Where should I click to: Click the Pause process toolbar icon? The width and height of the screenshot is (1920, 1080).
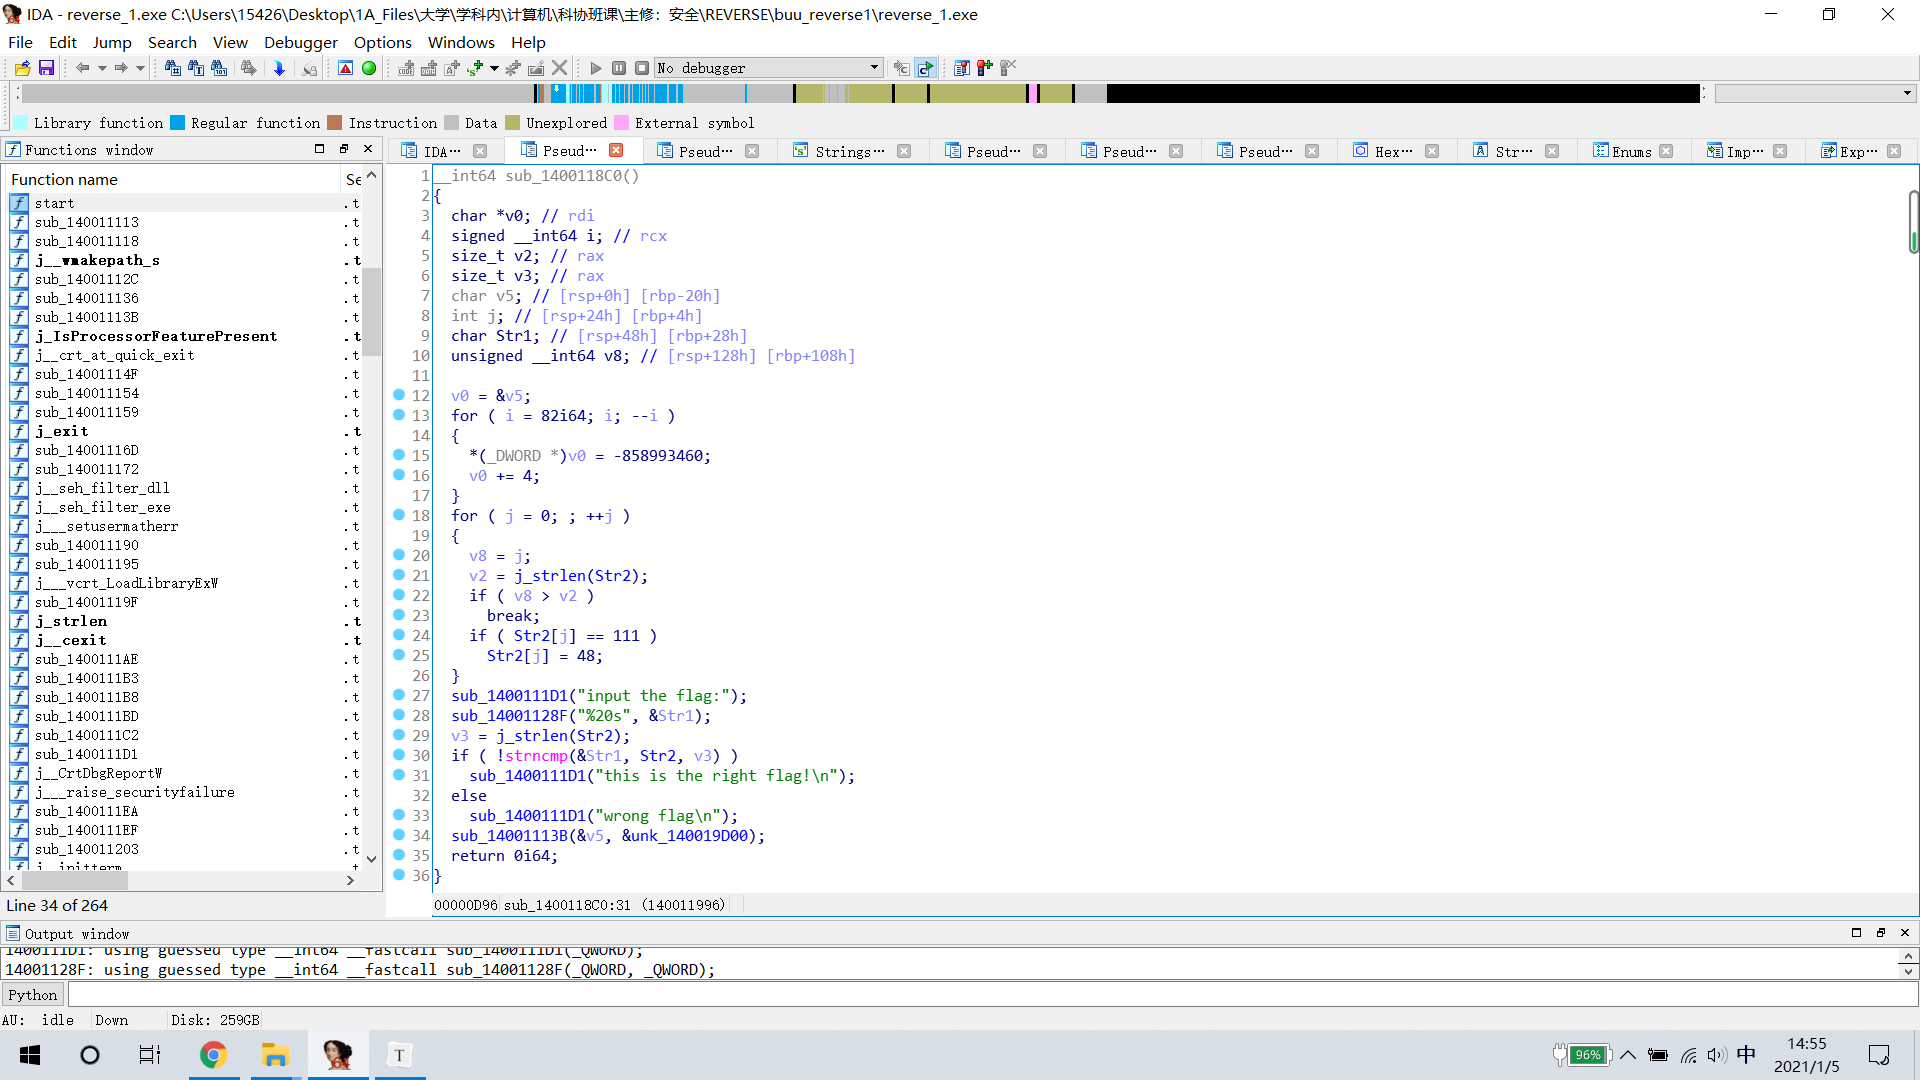pos(619,68)
